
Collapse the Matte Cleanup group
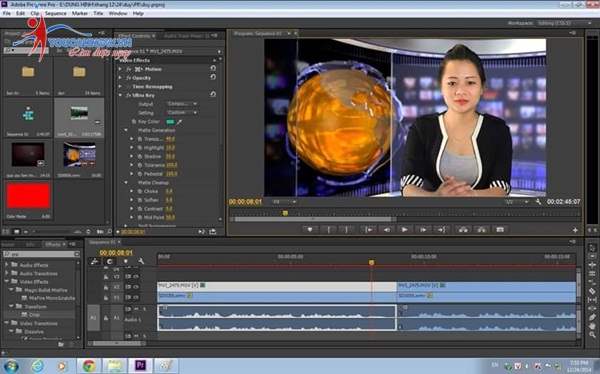click(126, 183)
